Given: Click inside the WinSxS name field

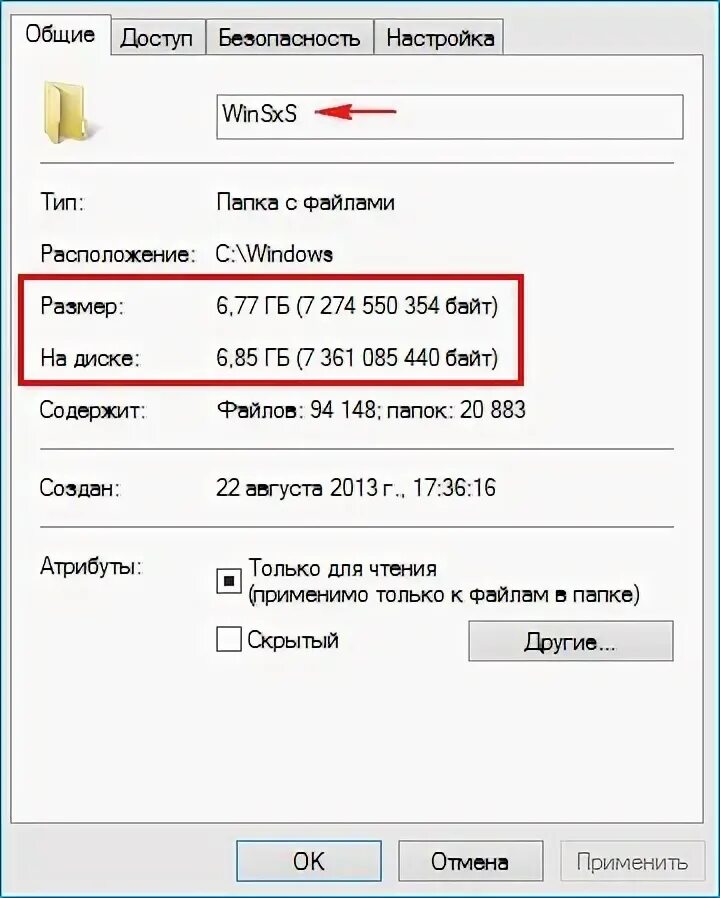Looking at the screenshot, I should 450,117.
